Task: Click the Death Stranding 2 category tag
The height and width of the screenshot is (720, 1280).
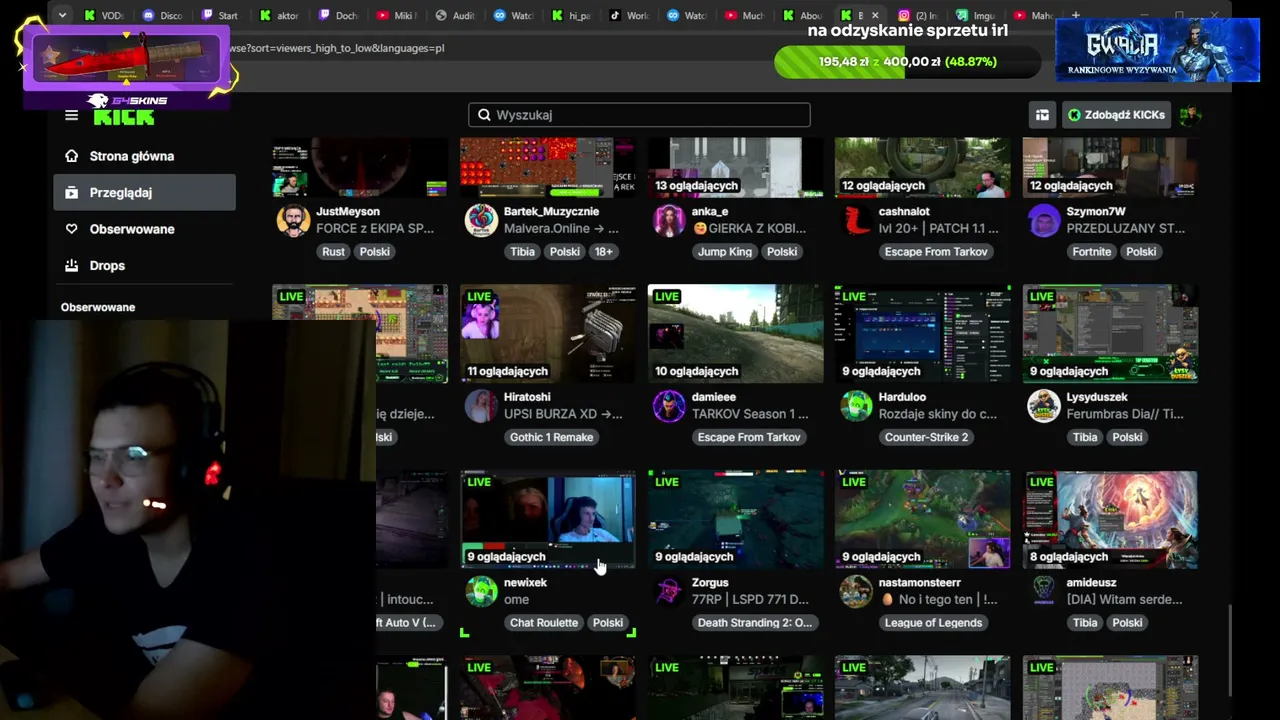Action: pos(755,623)
